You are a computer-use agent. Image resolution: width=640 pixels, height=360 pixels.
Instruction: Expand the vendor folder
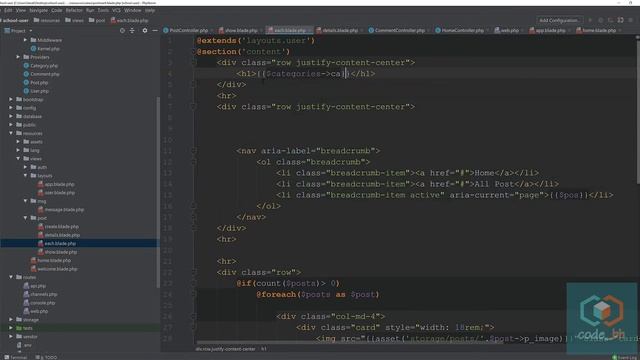point(11,337)
